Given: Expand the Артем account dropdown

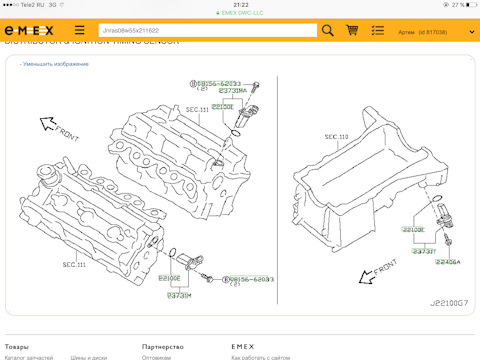Looking at the screenshot, I should point(472,32).
